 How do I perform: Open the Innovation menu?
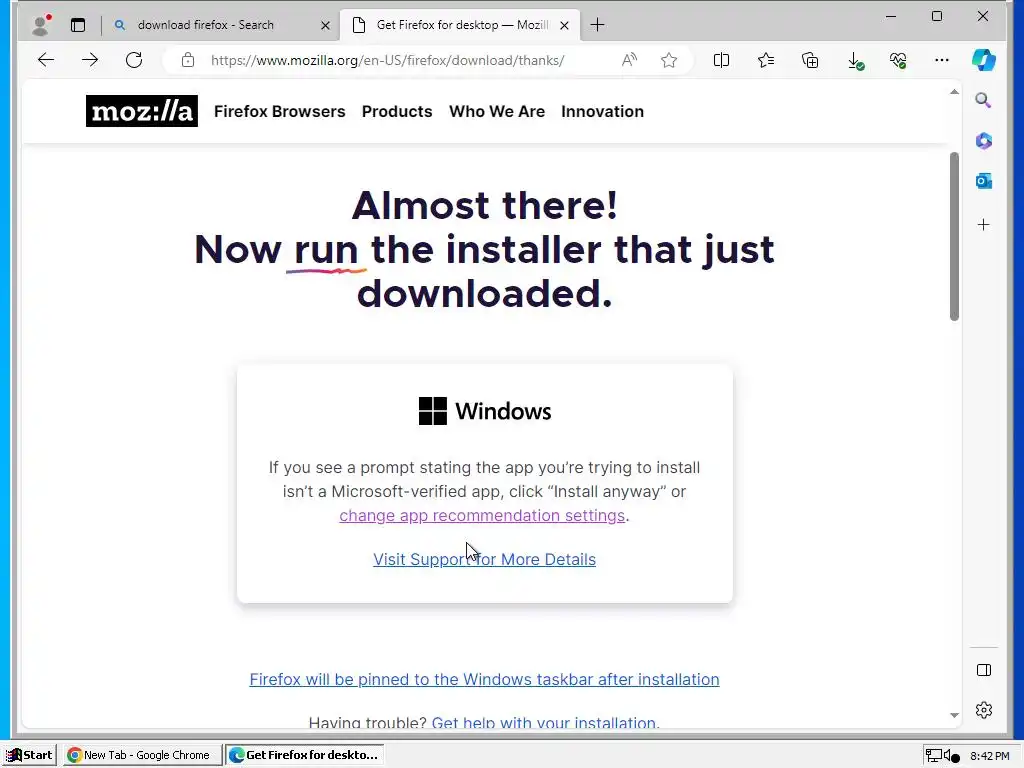pos(602,112)
